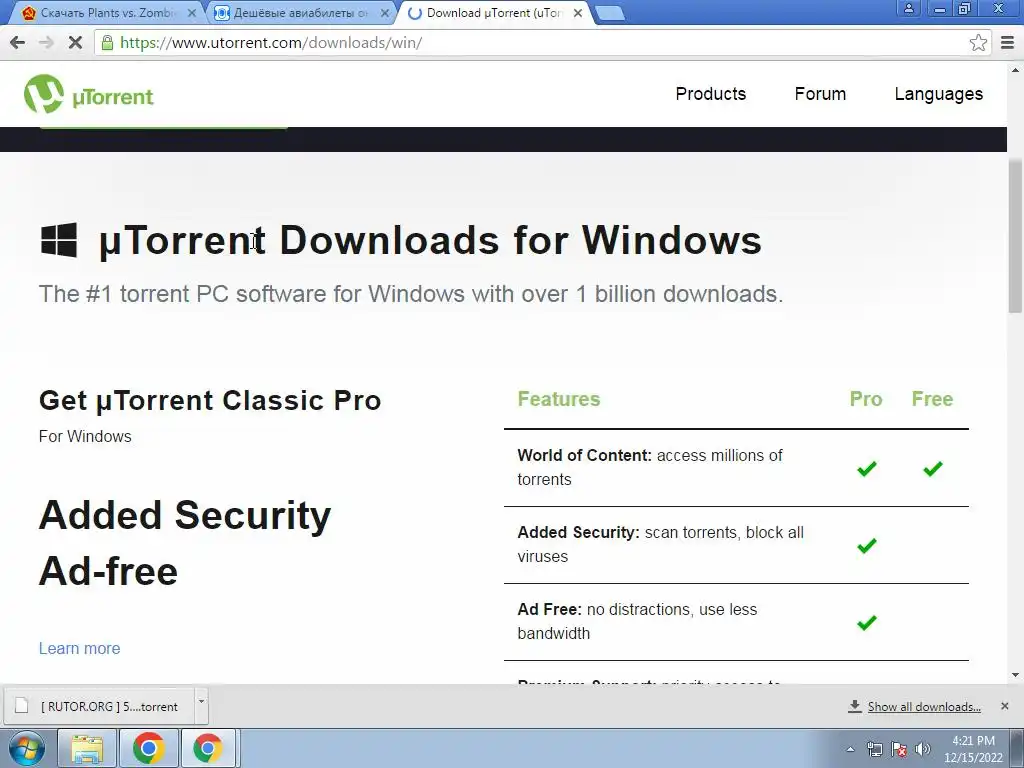Click the Free column header

pyautogui.click(x=932, y=399)
